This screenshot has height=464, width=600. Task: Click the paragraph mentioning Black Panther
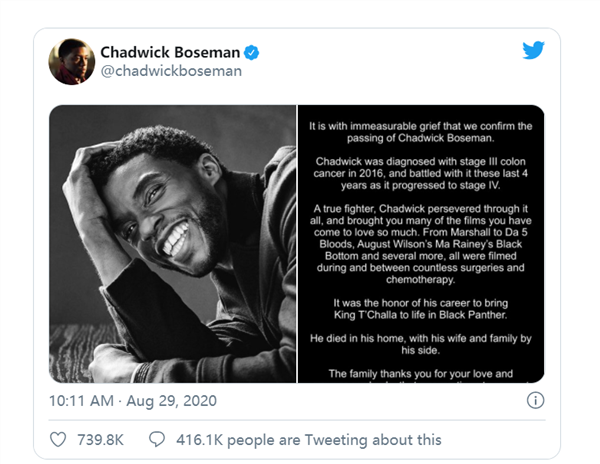(419, 306)
